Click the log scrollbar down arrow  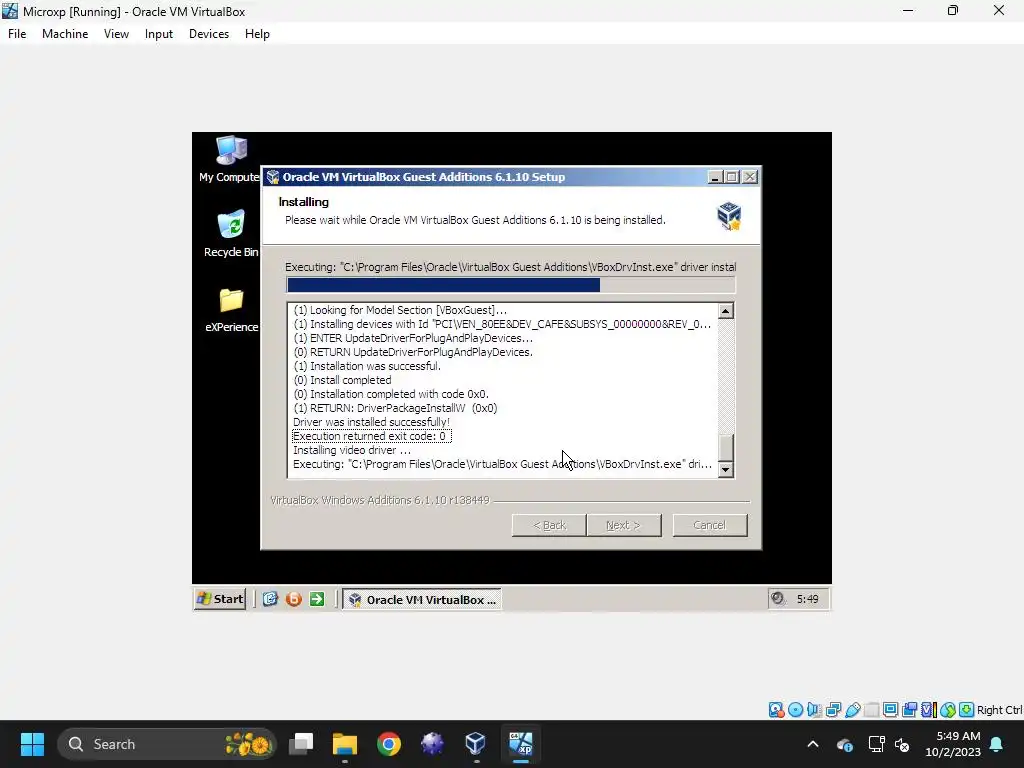click(726, 470)
